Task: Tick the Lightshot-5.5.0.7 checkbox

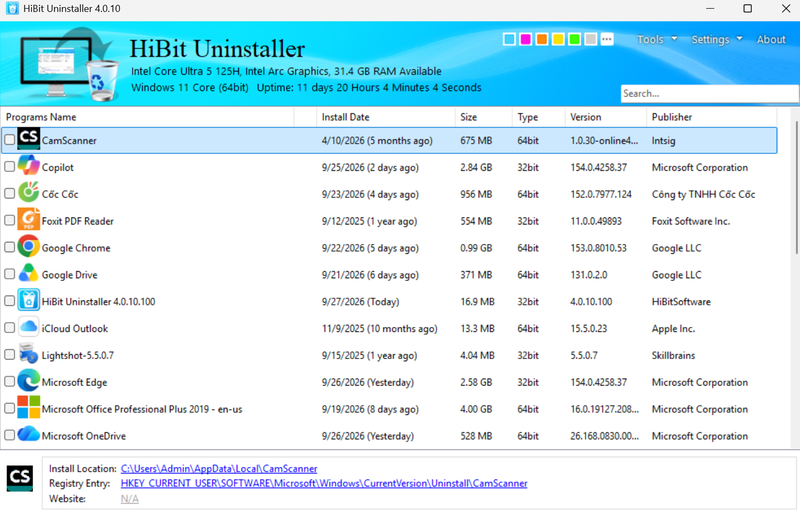Action: tap(9, 354)
